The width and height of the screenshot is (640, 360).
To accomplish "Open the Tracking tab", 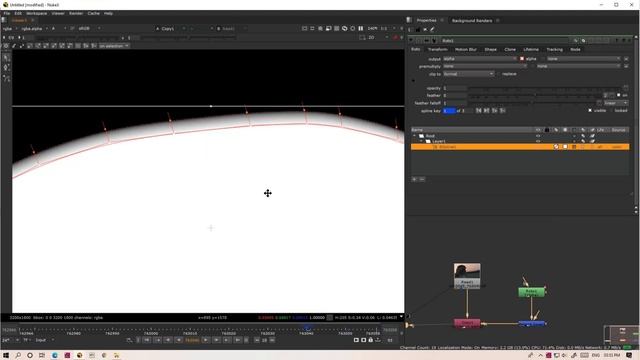I will (x=554, y=49).
